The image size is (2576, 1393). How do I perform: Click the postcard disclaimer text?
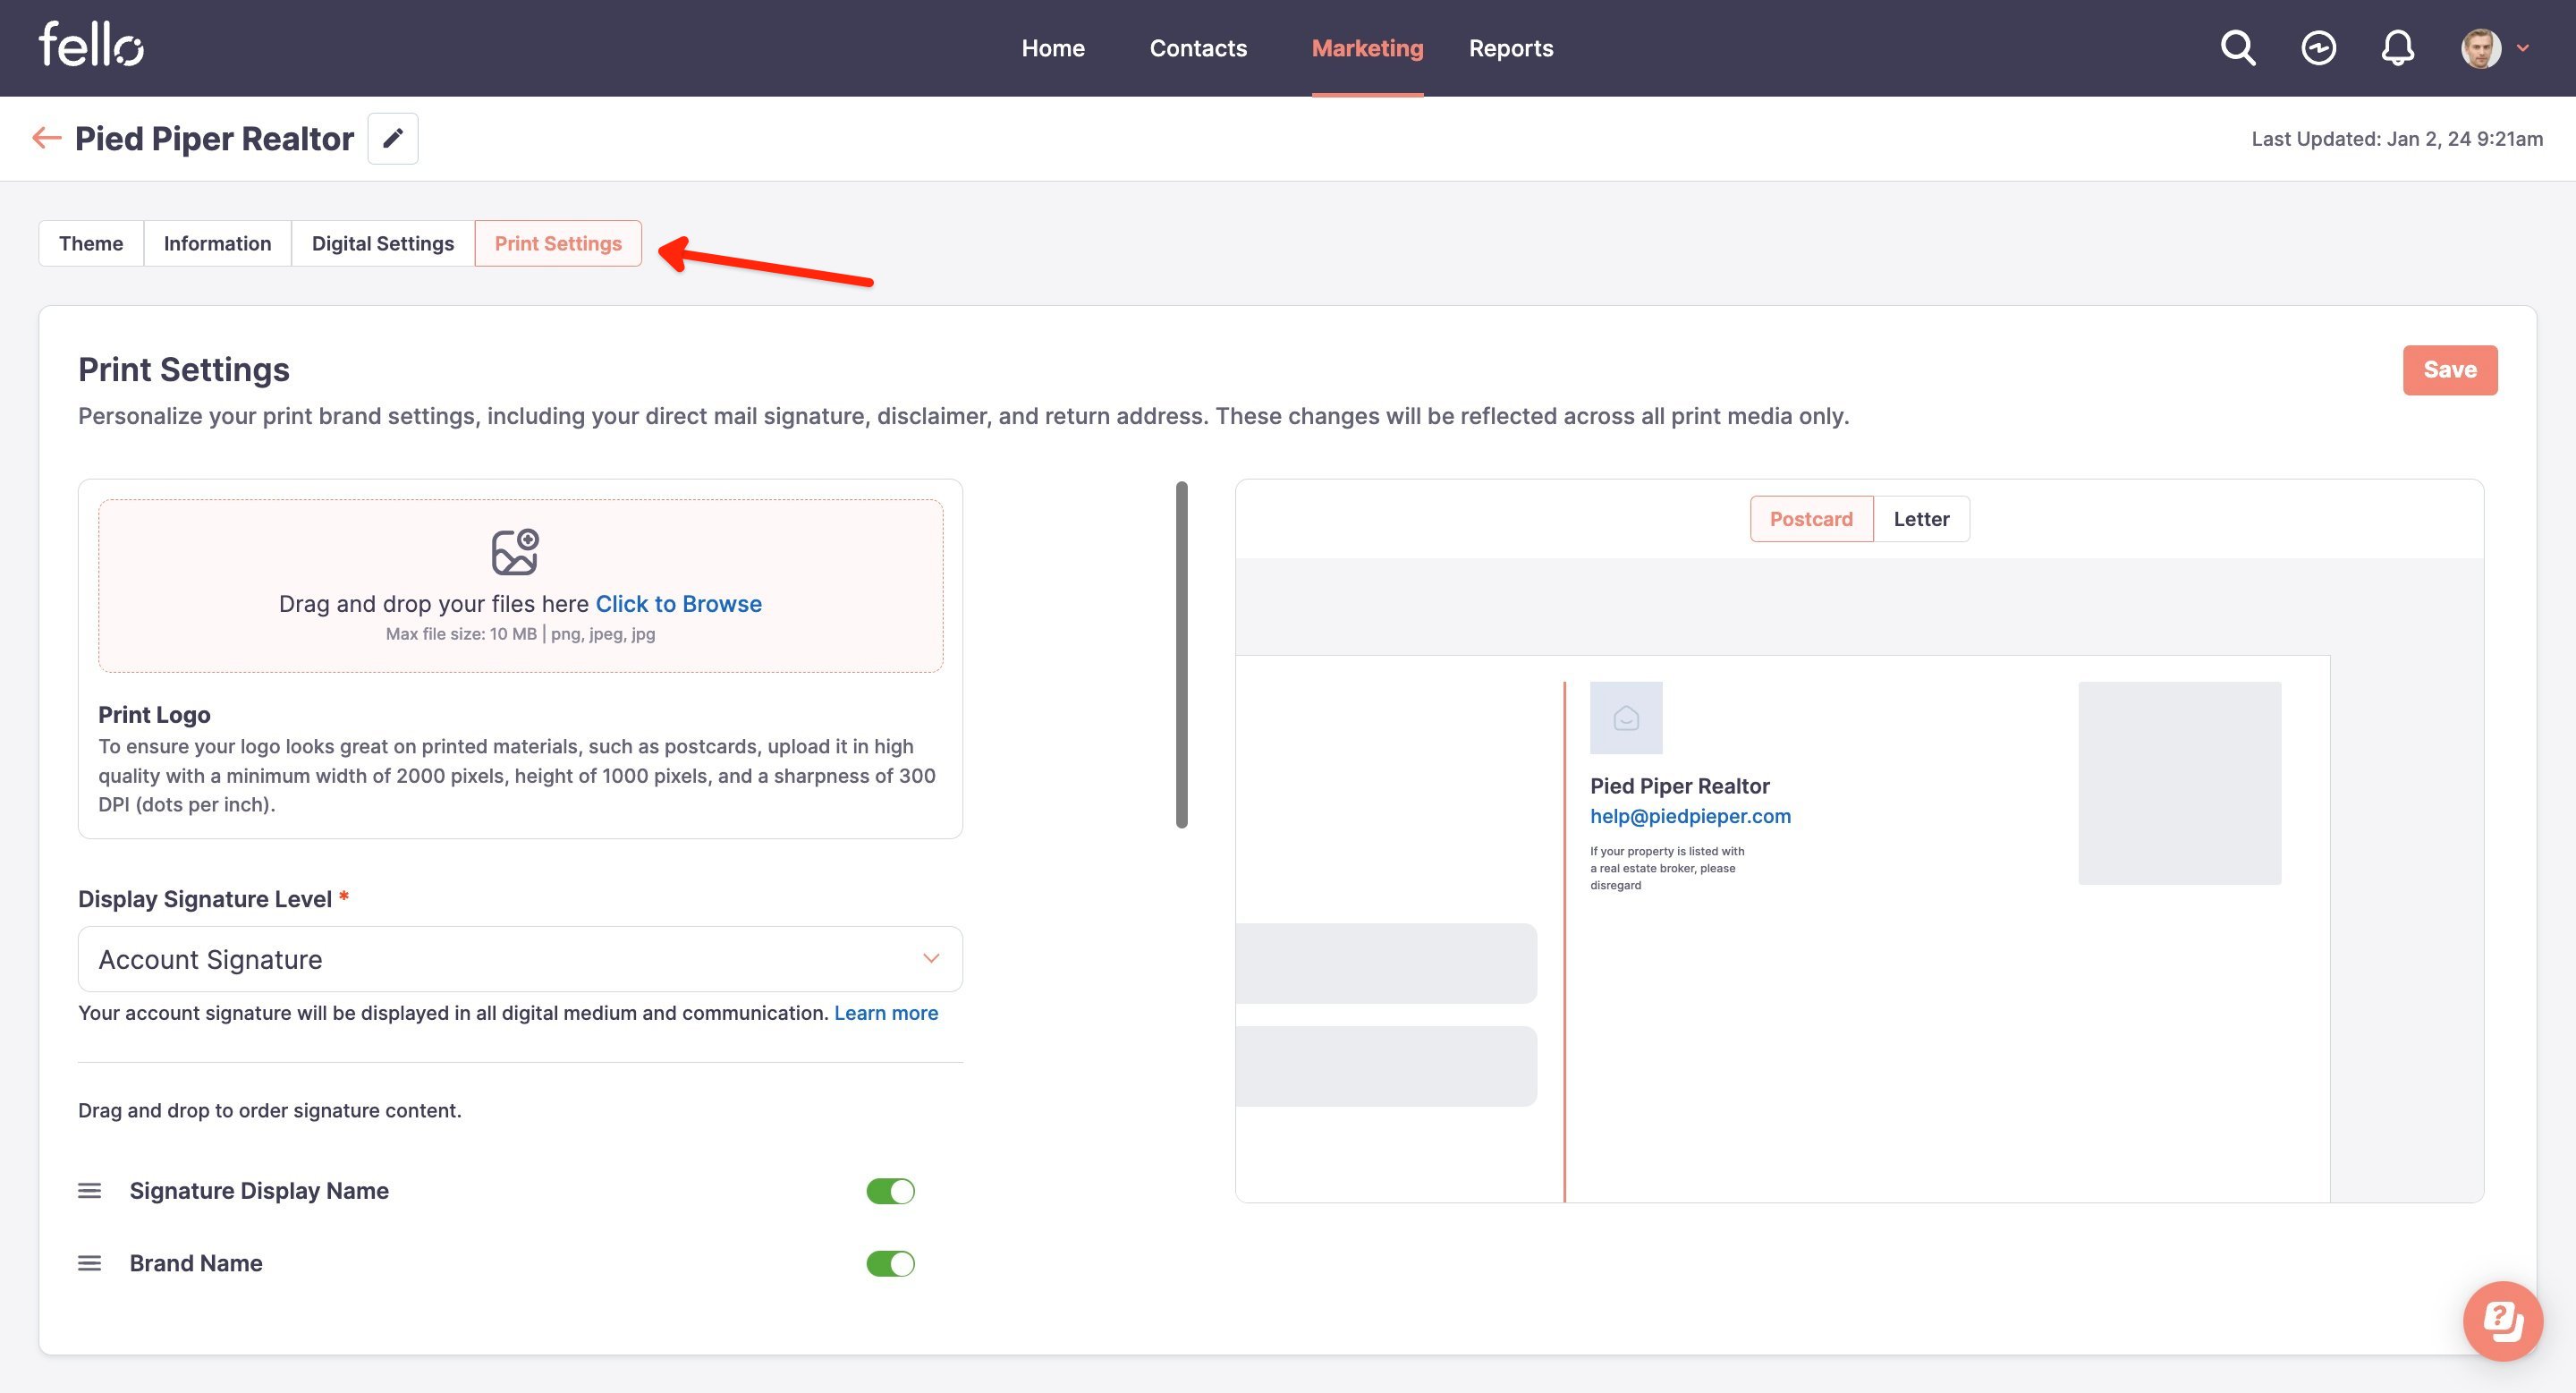[x=1667, y=868]
